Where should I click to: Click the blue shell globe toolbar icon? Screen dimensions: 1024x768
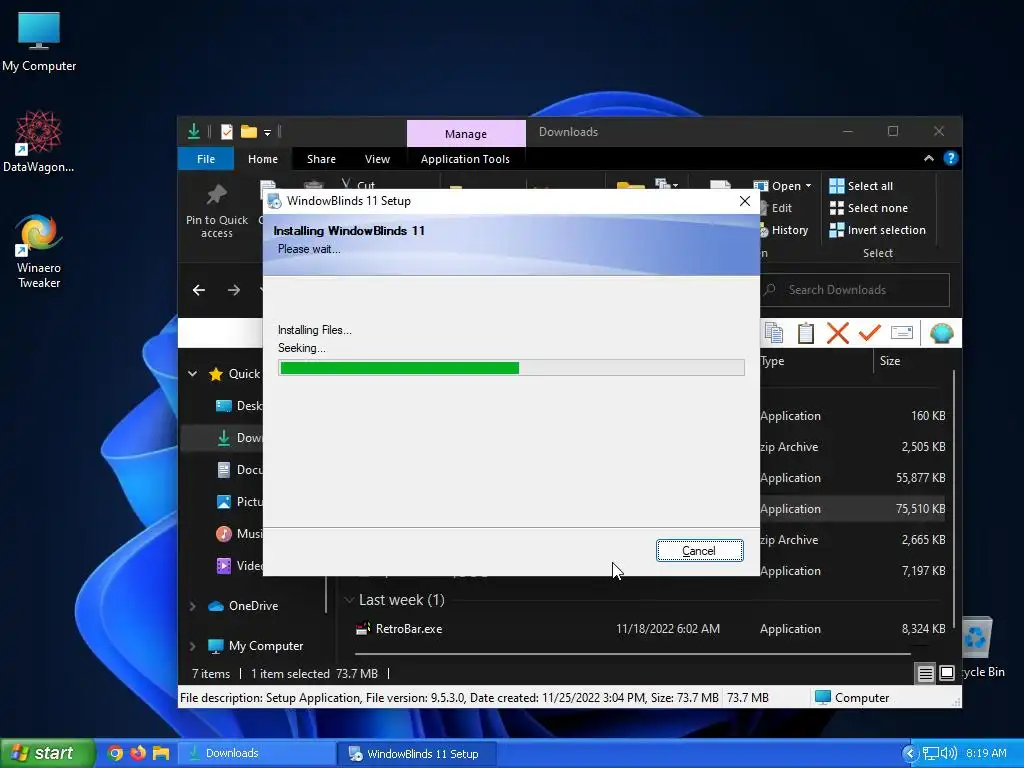click(x=941, y=333)
